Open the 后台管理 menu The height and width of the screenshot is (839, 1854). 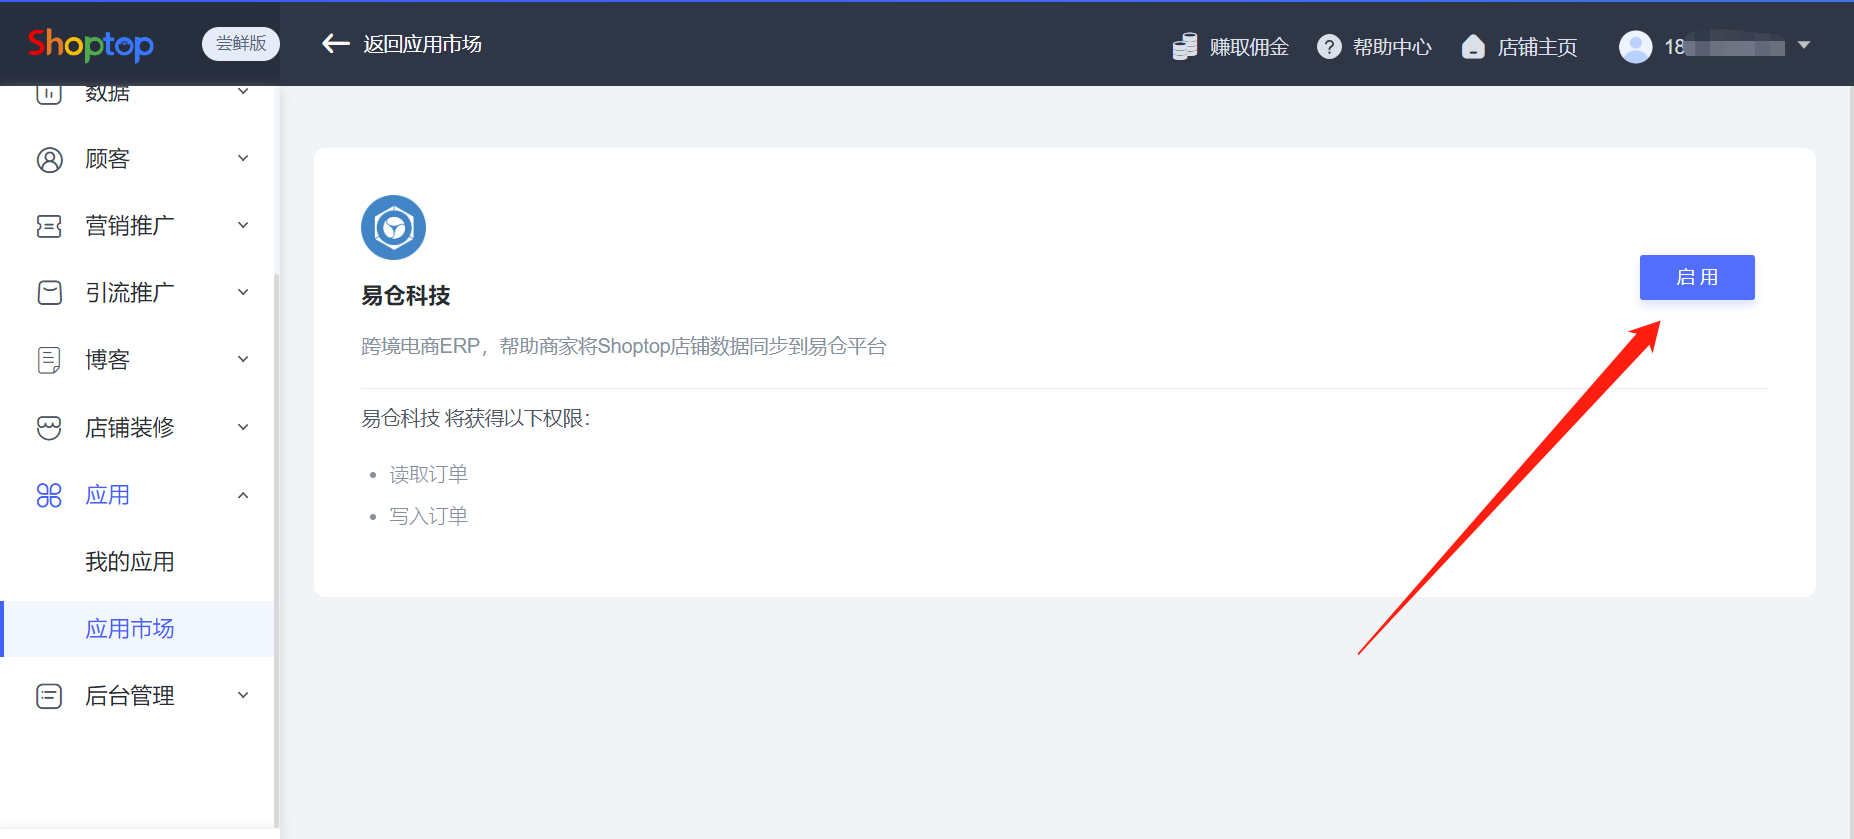click(130, 696)
